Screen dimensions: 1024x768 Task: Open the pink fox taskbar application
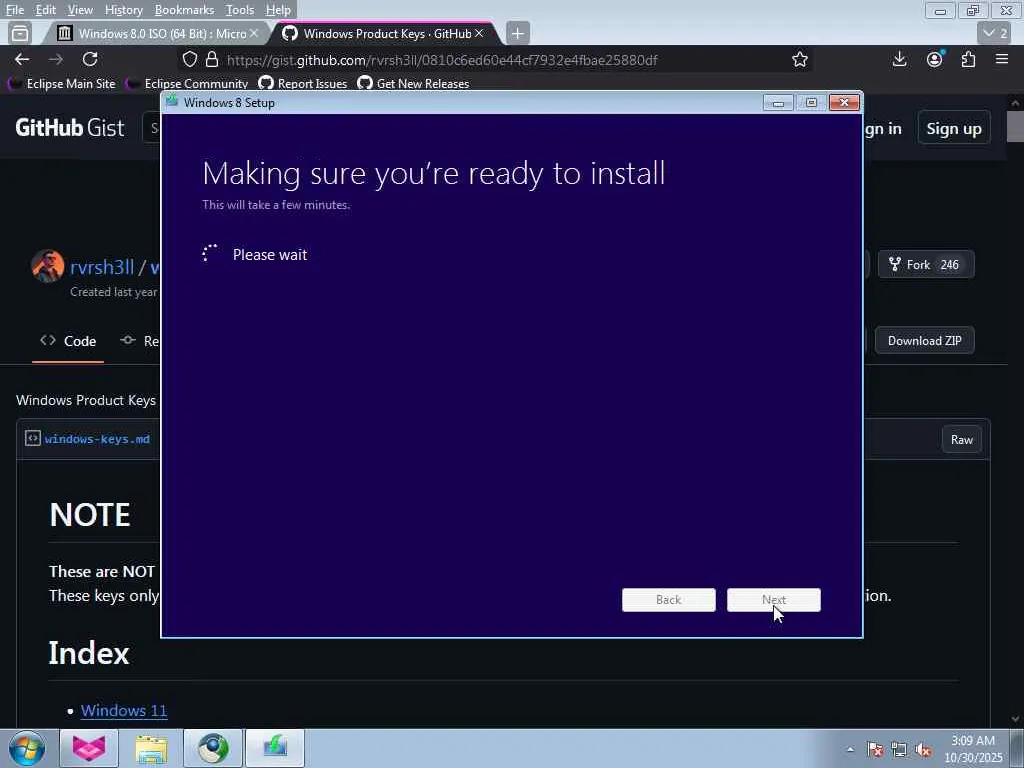89,748
